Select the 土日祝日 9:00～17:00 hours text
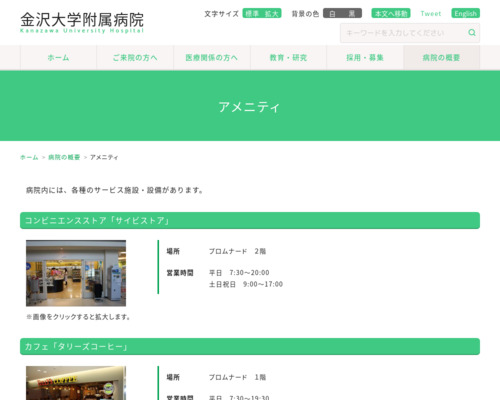 tap(246, 284)
